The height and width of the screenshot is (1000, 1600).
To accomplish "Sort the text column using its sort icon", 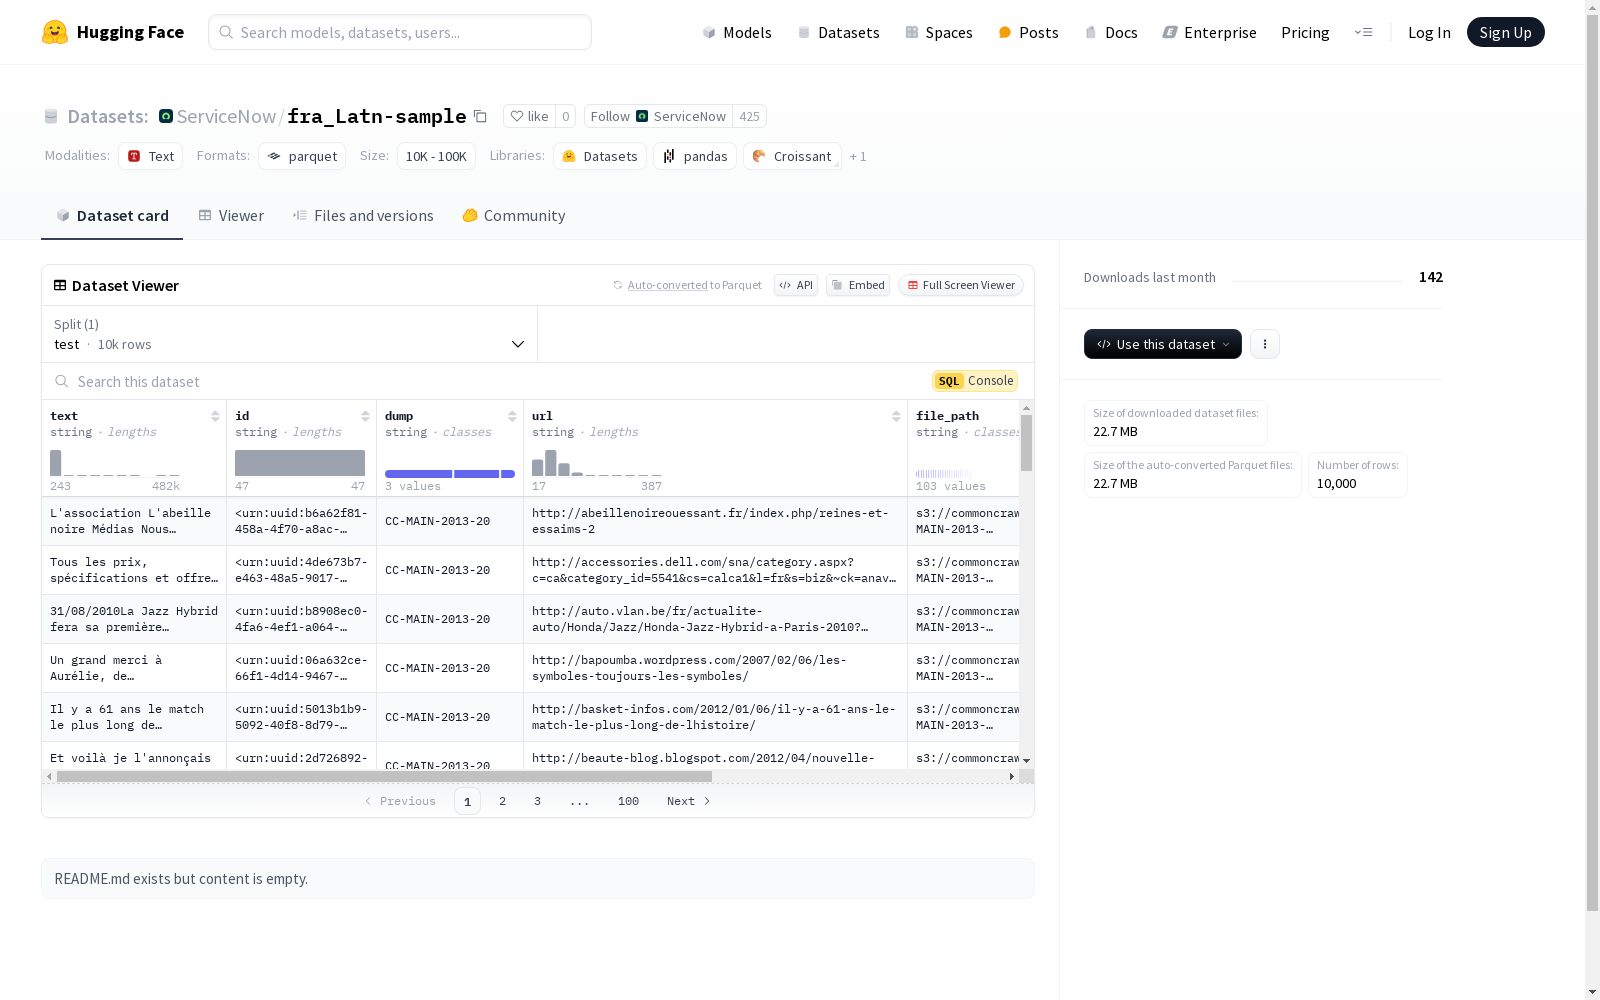I will click(215, 416).
